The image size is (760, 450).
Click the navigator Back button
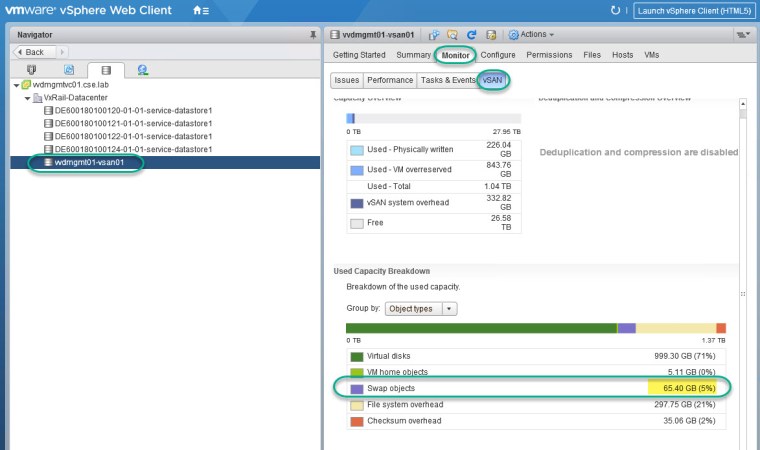point(34,52)
